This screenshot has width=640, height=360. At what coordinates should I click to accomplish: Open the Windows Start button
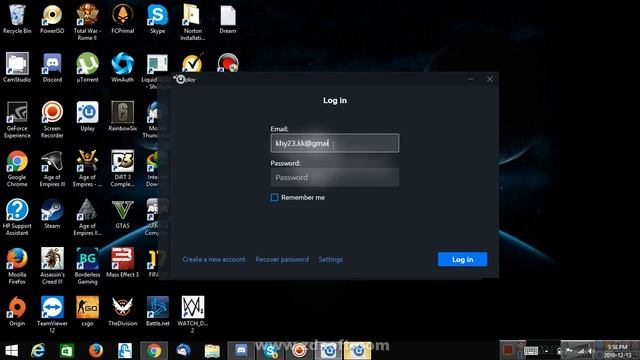coord(11,351)
